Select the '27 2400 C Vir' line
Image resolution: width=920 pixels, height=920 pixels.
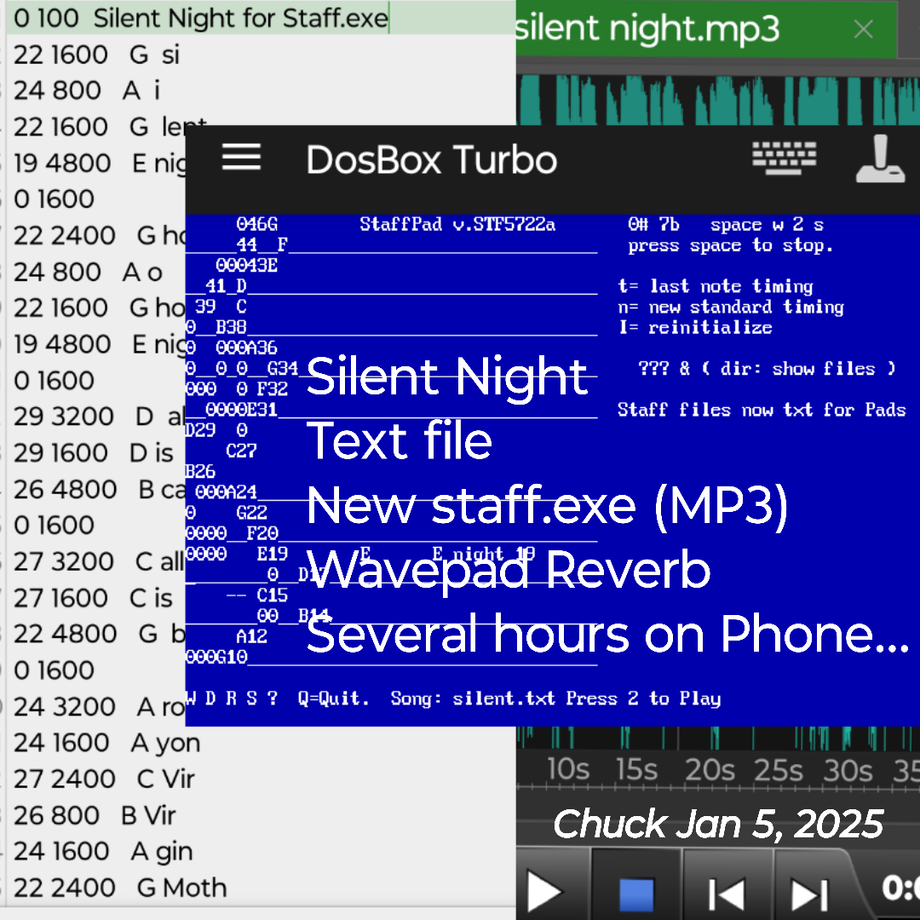point(105,778)
